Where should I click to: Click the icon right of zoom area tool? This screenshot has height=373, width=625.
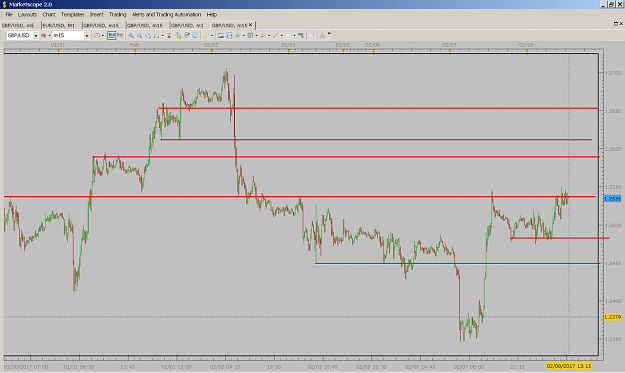tap(156, 35)
